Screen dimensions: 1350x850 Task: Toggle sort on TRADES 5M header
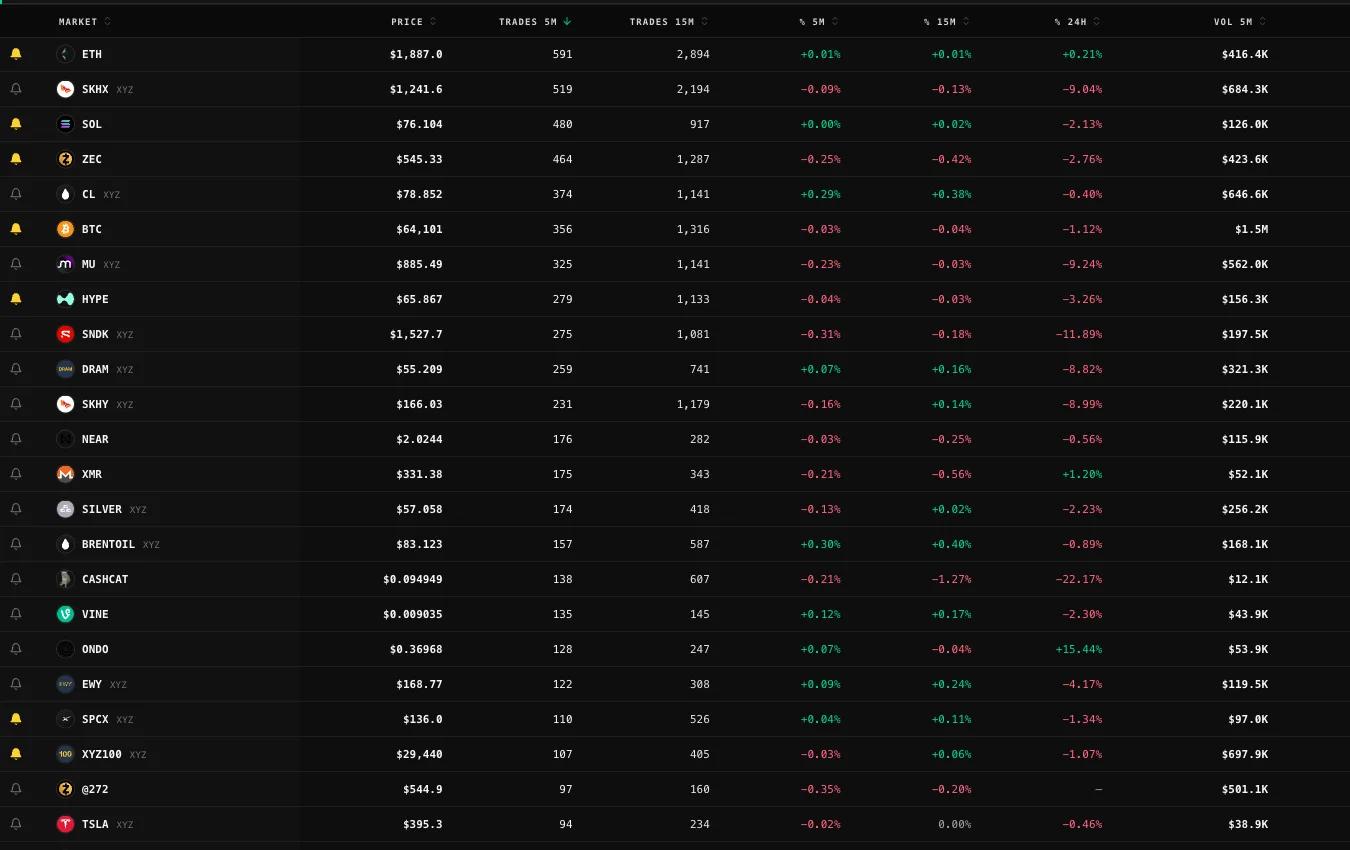coord(535,22)
